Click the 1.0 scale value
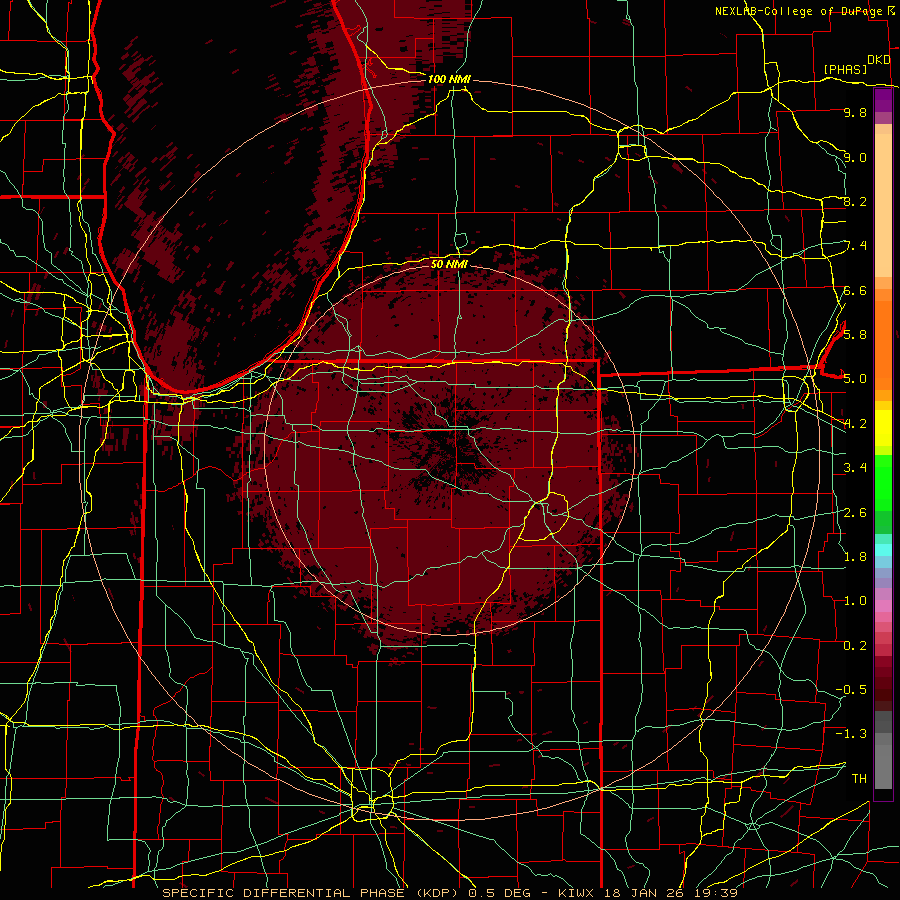900x900 pixels. click(x=855, y=600)
